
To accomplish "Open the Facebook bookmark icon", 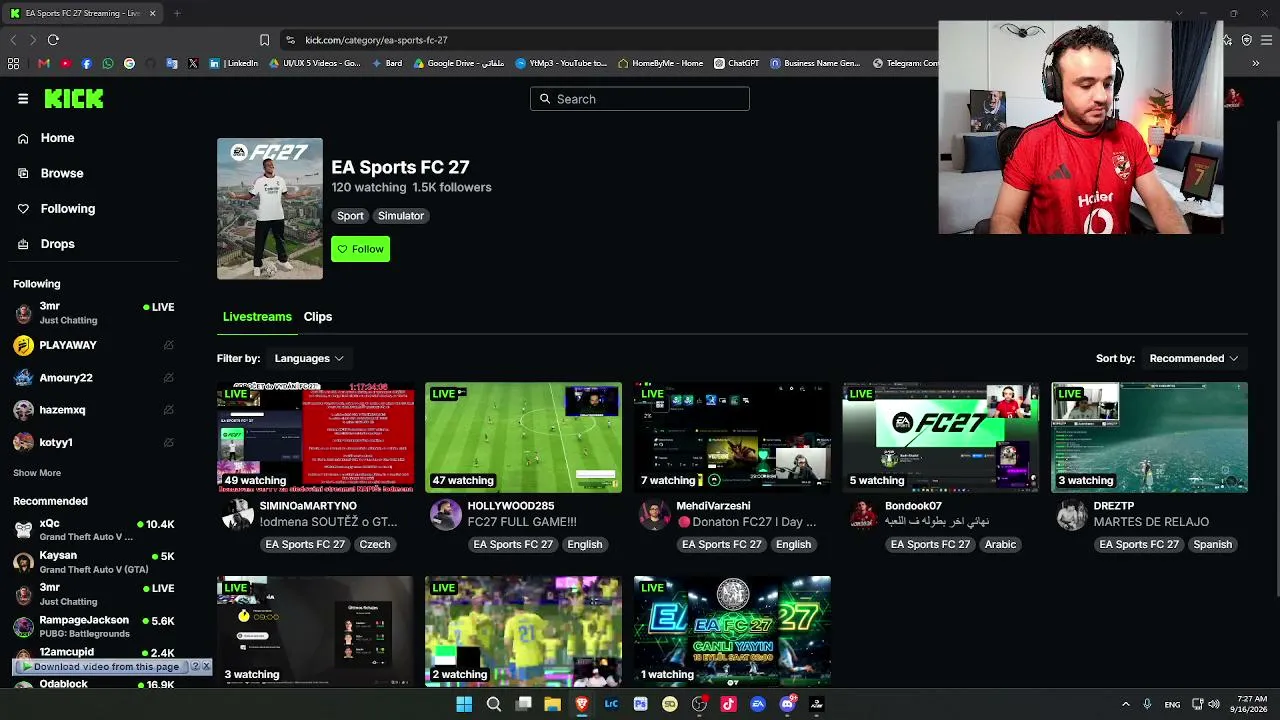I will tap(87, 63).
